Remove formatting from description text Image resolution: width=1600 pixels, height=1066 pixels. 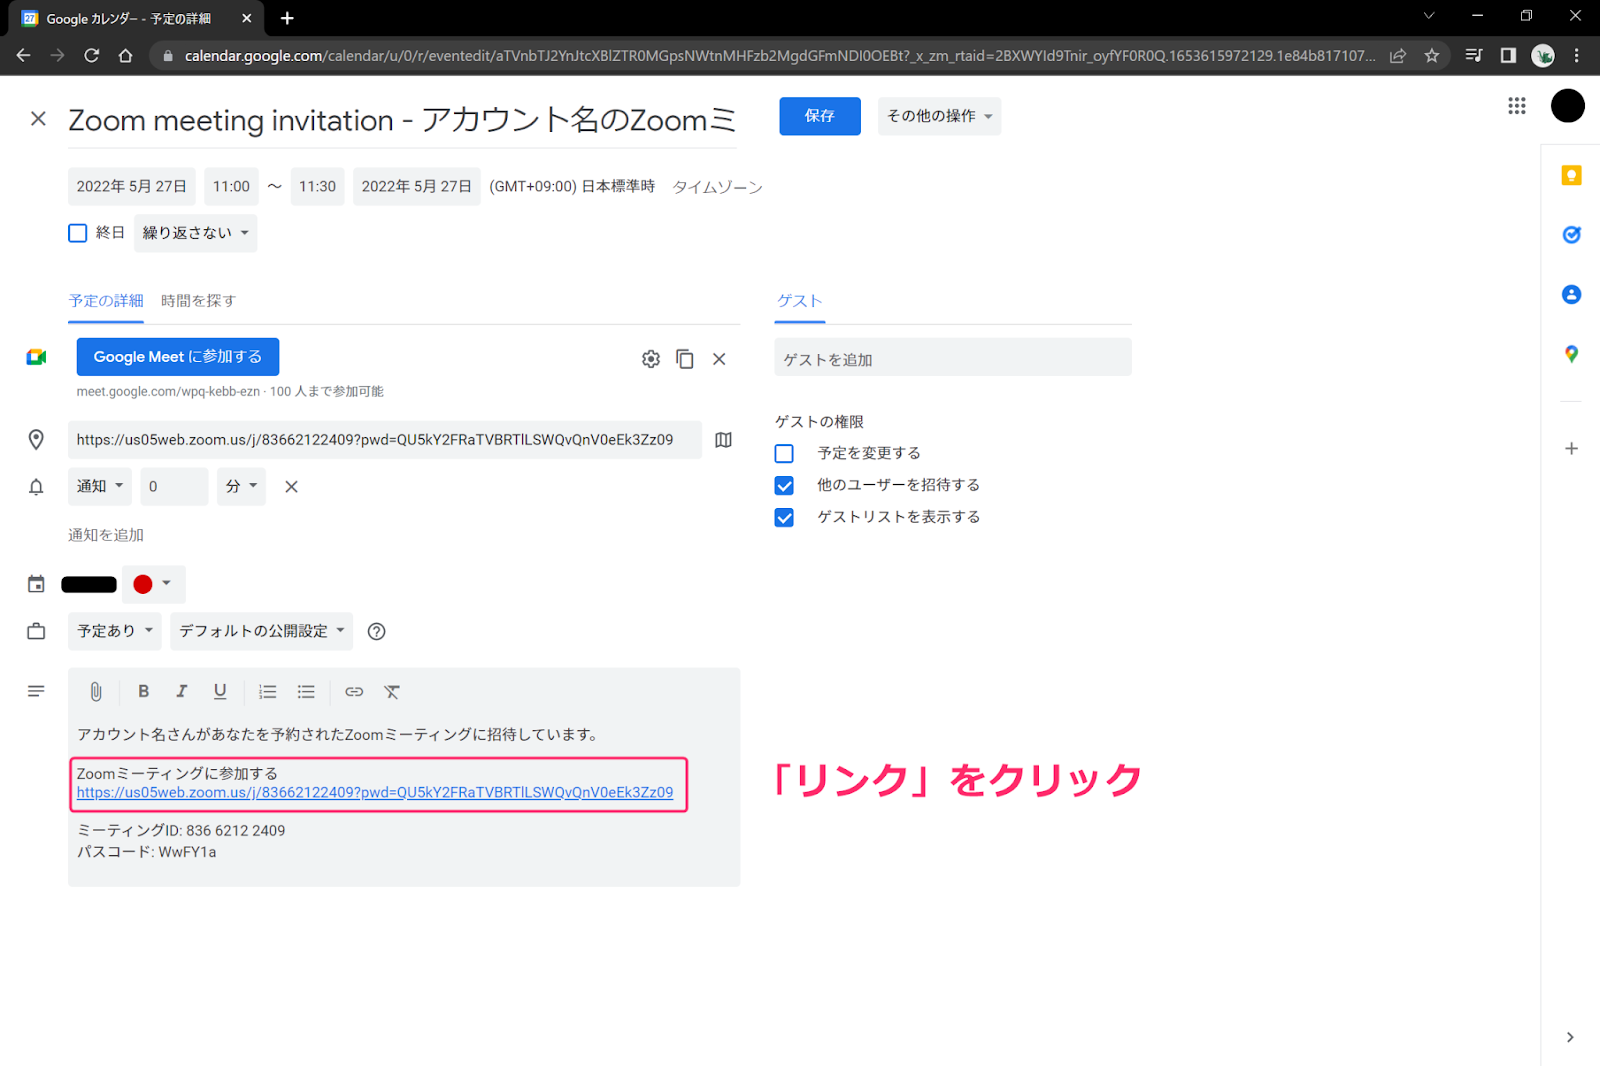(392, 691)
